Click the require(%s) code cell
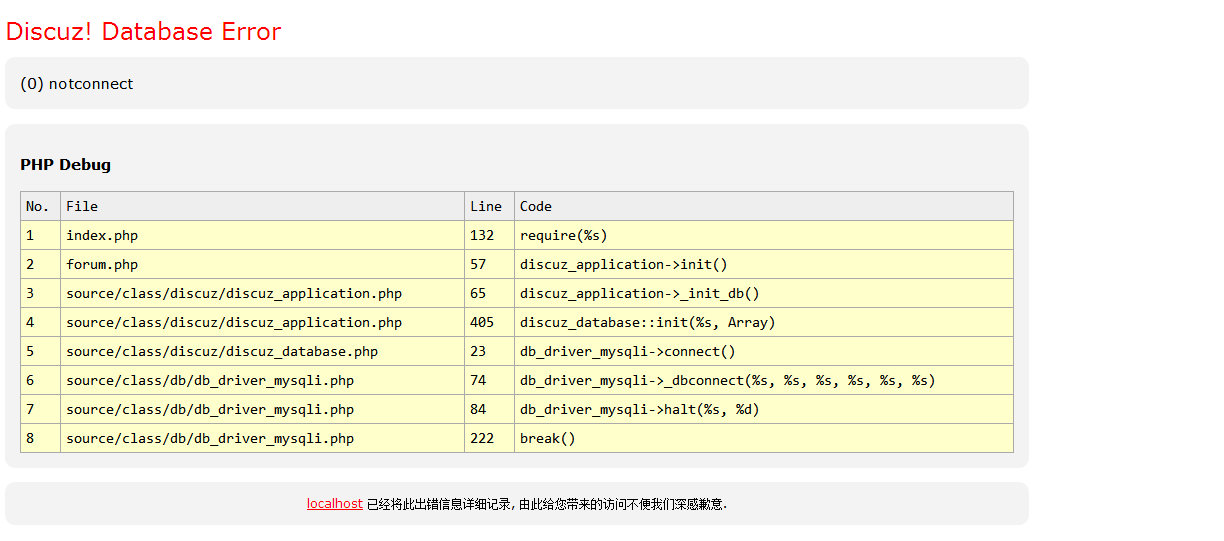Image resolution: width=1224 pixels, height=541 pixels. [764, 235]
